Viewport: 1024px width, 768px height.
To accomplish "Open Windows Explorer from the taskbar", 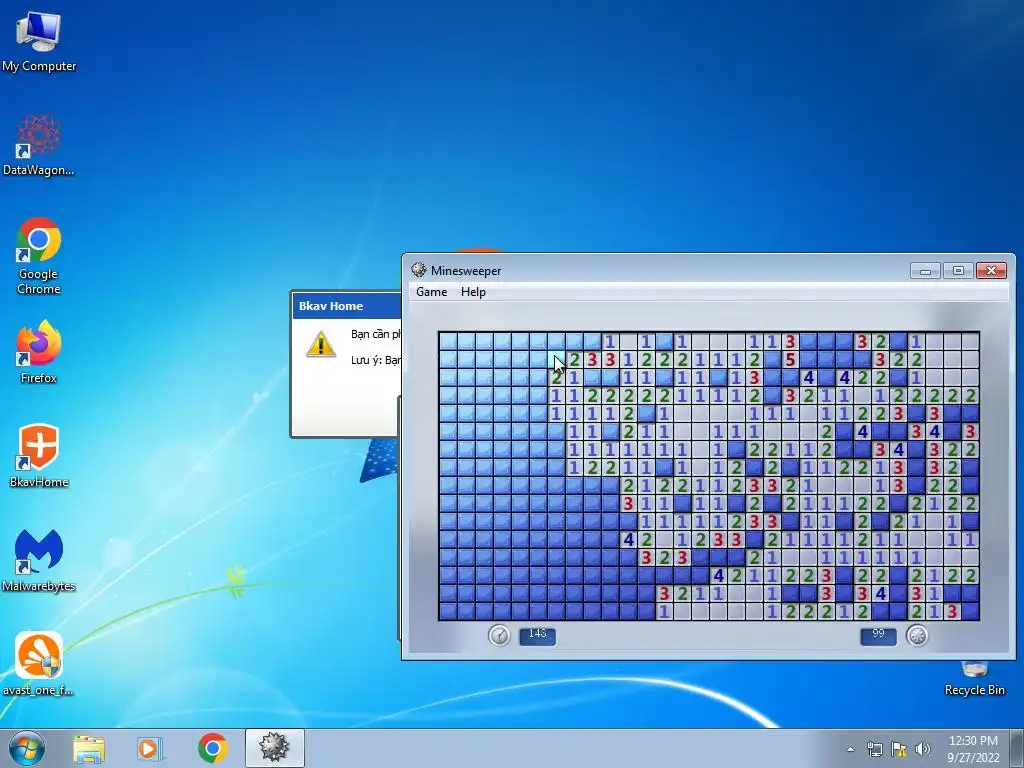I will [89, 748].
